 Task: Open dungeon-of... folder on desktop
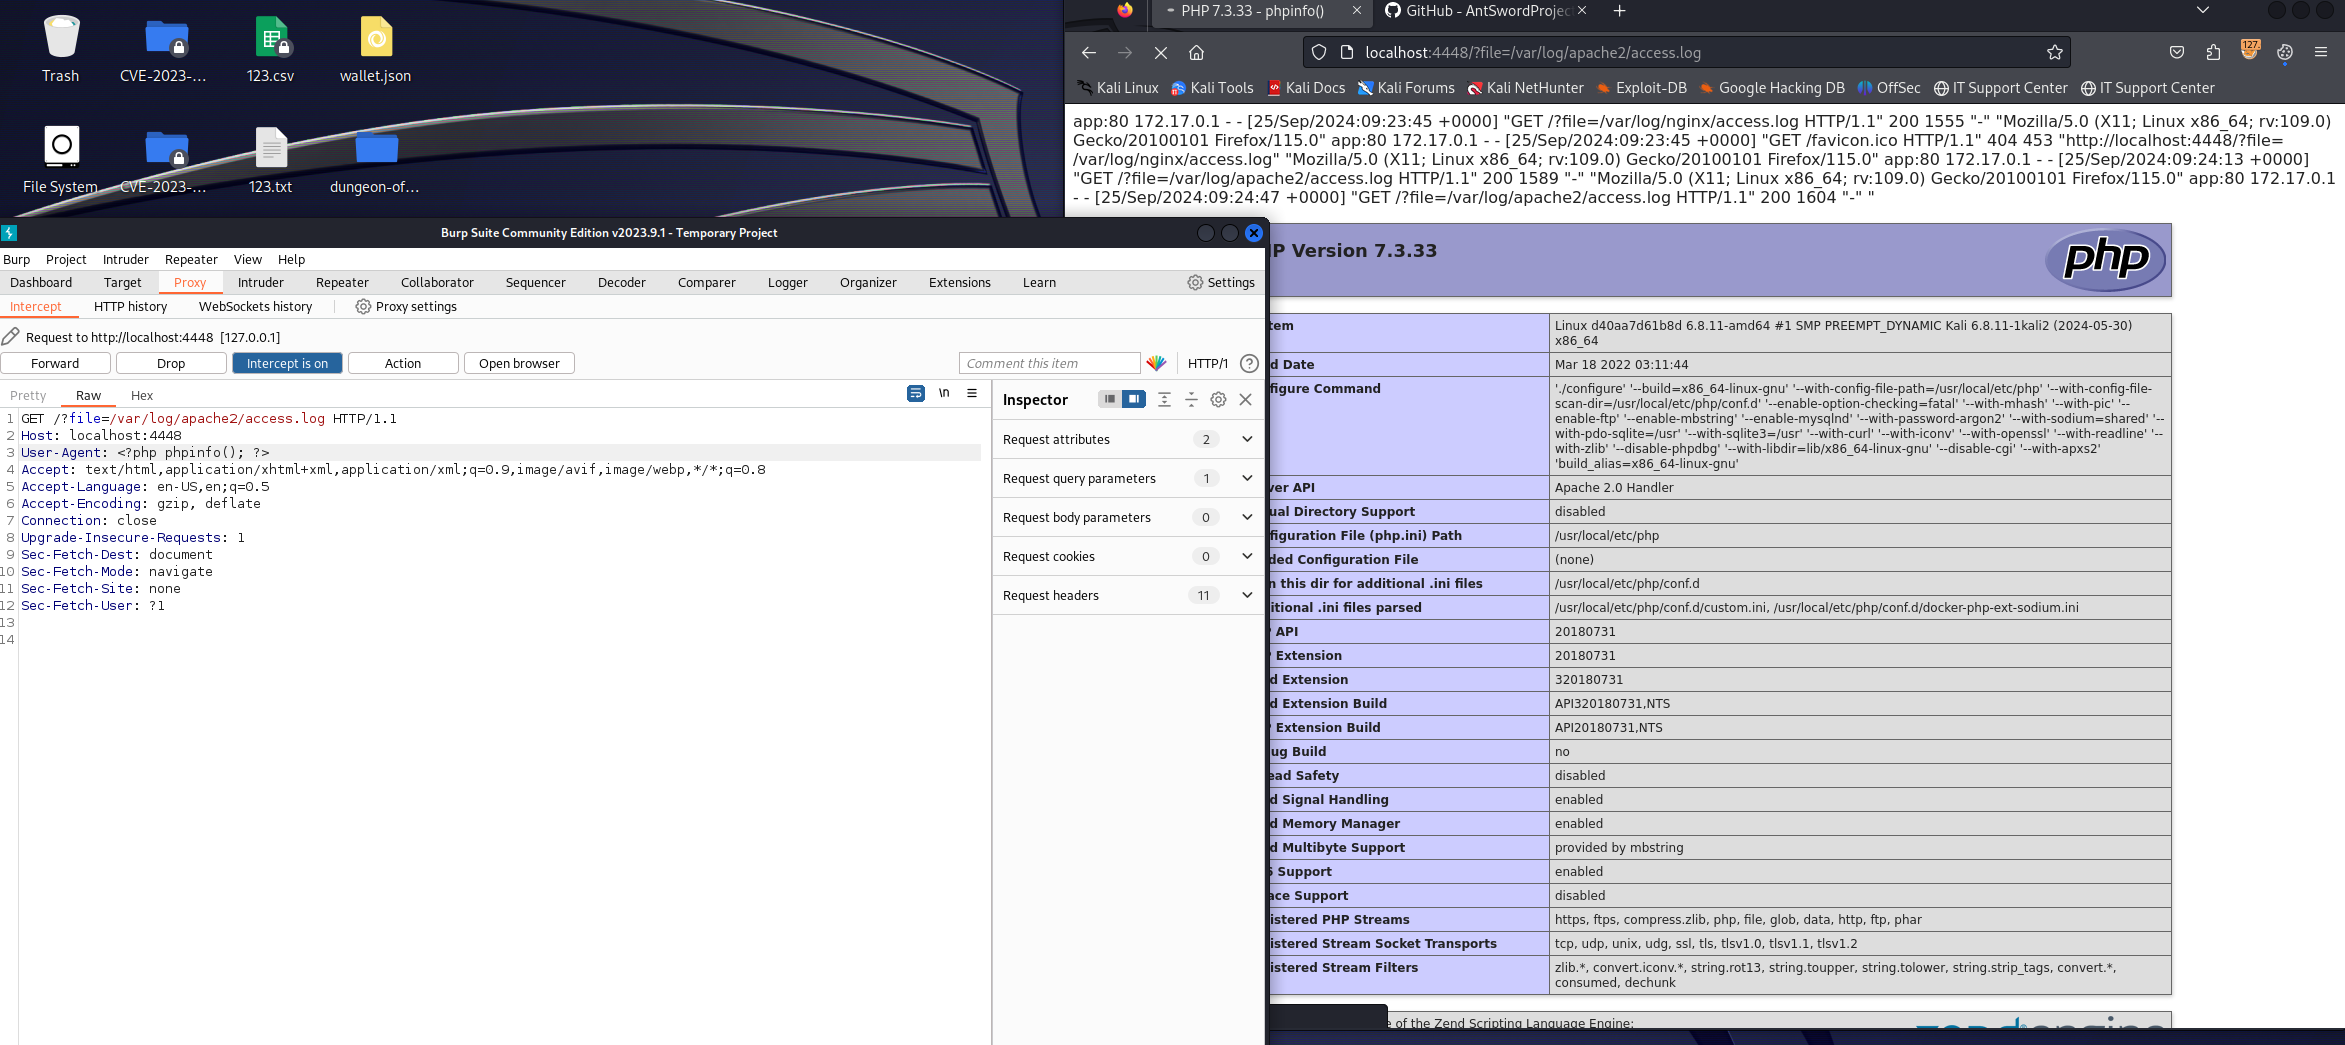point(375,160)
